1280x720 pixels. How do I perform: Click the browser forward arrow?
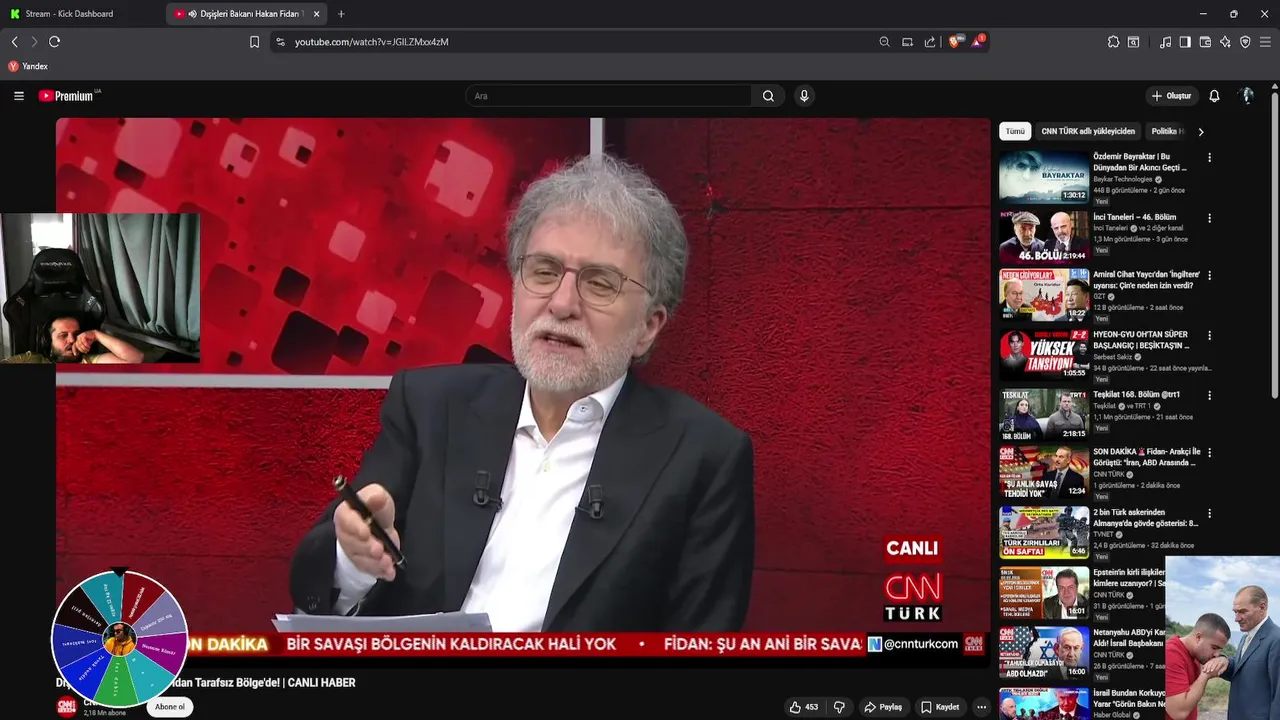34,42
